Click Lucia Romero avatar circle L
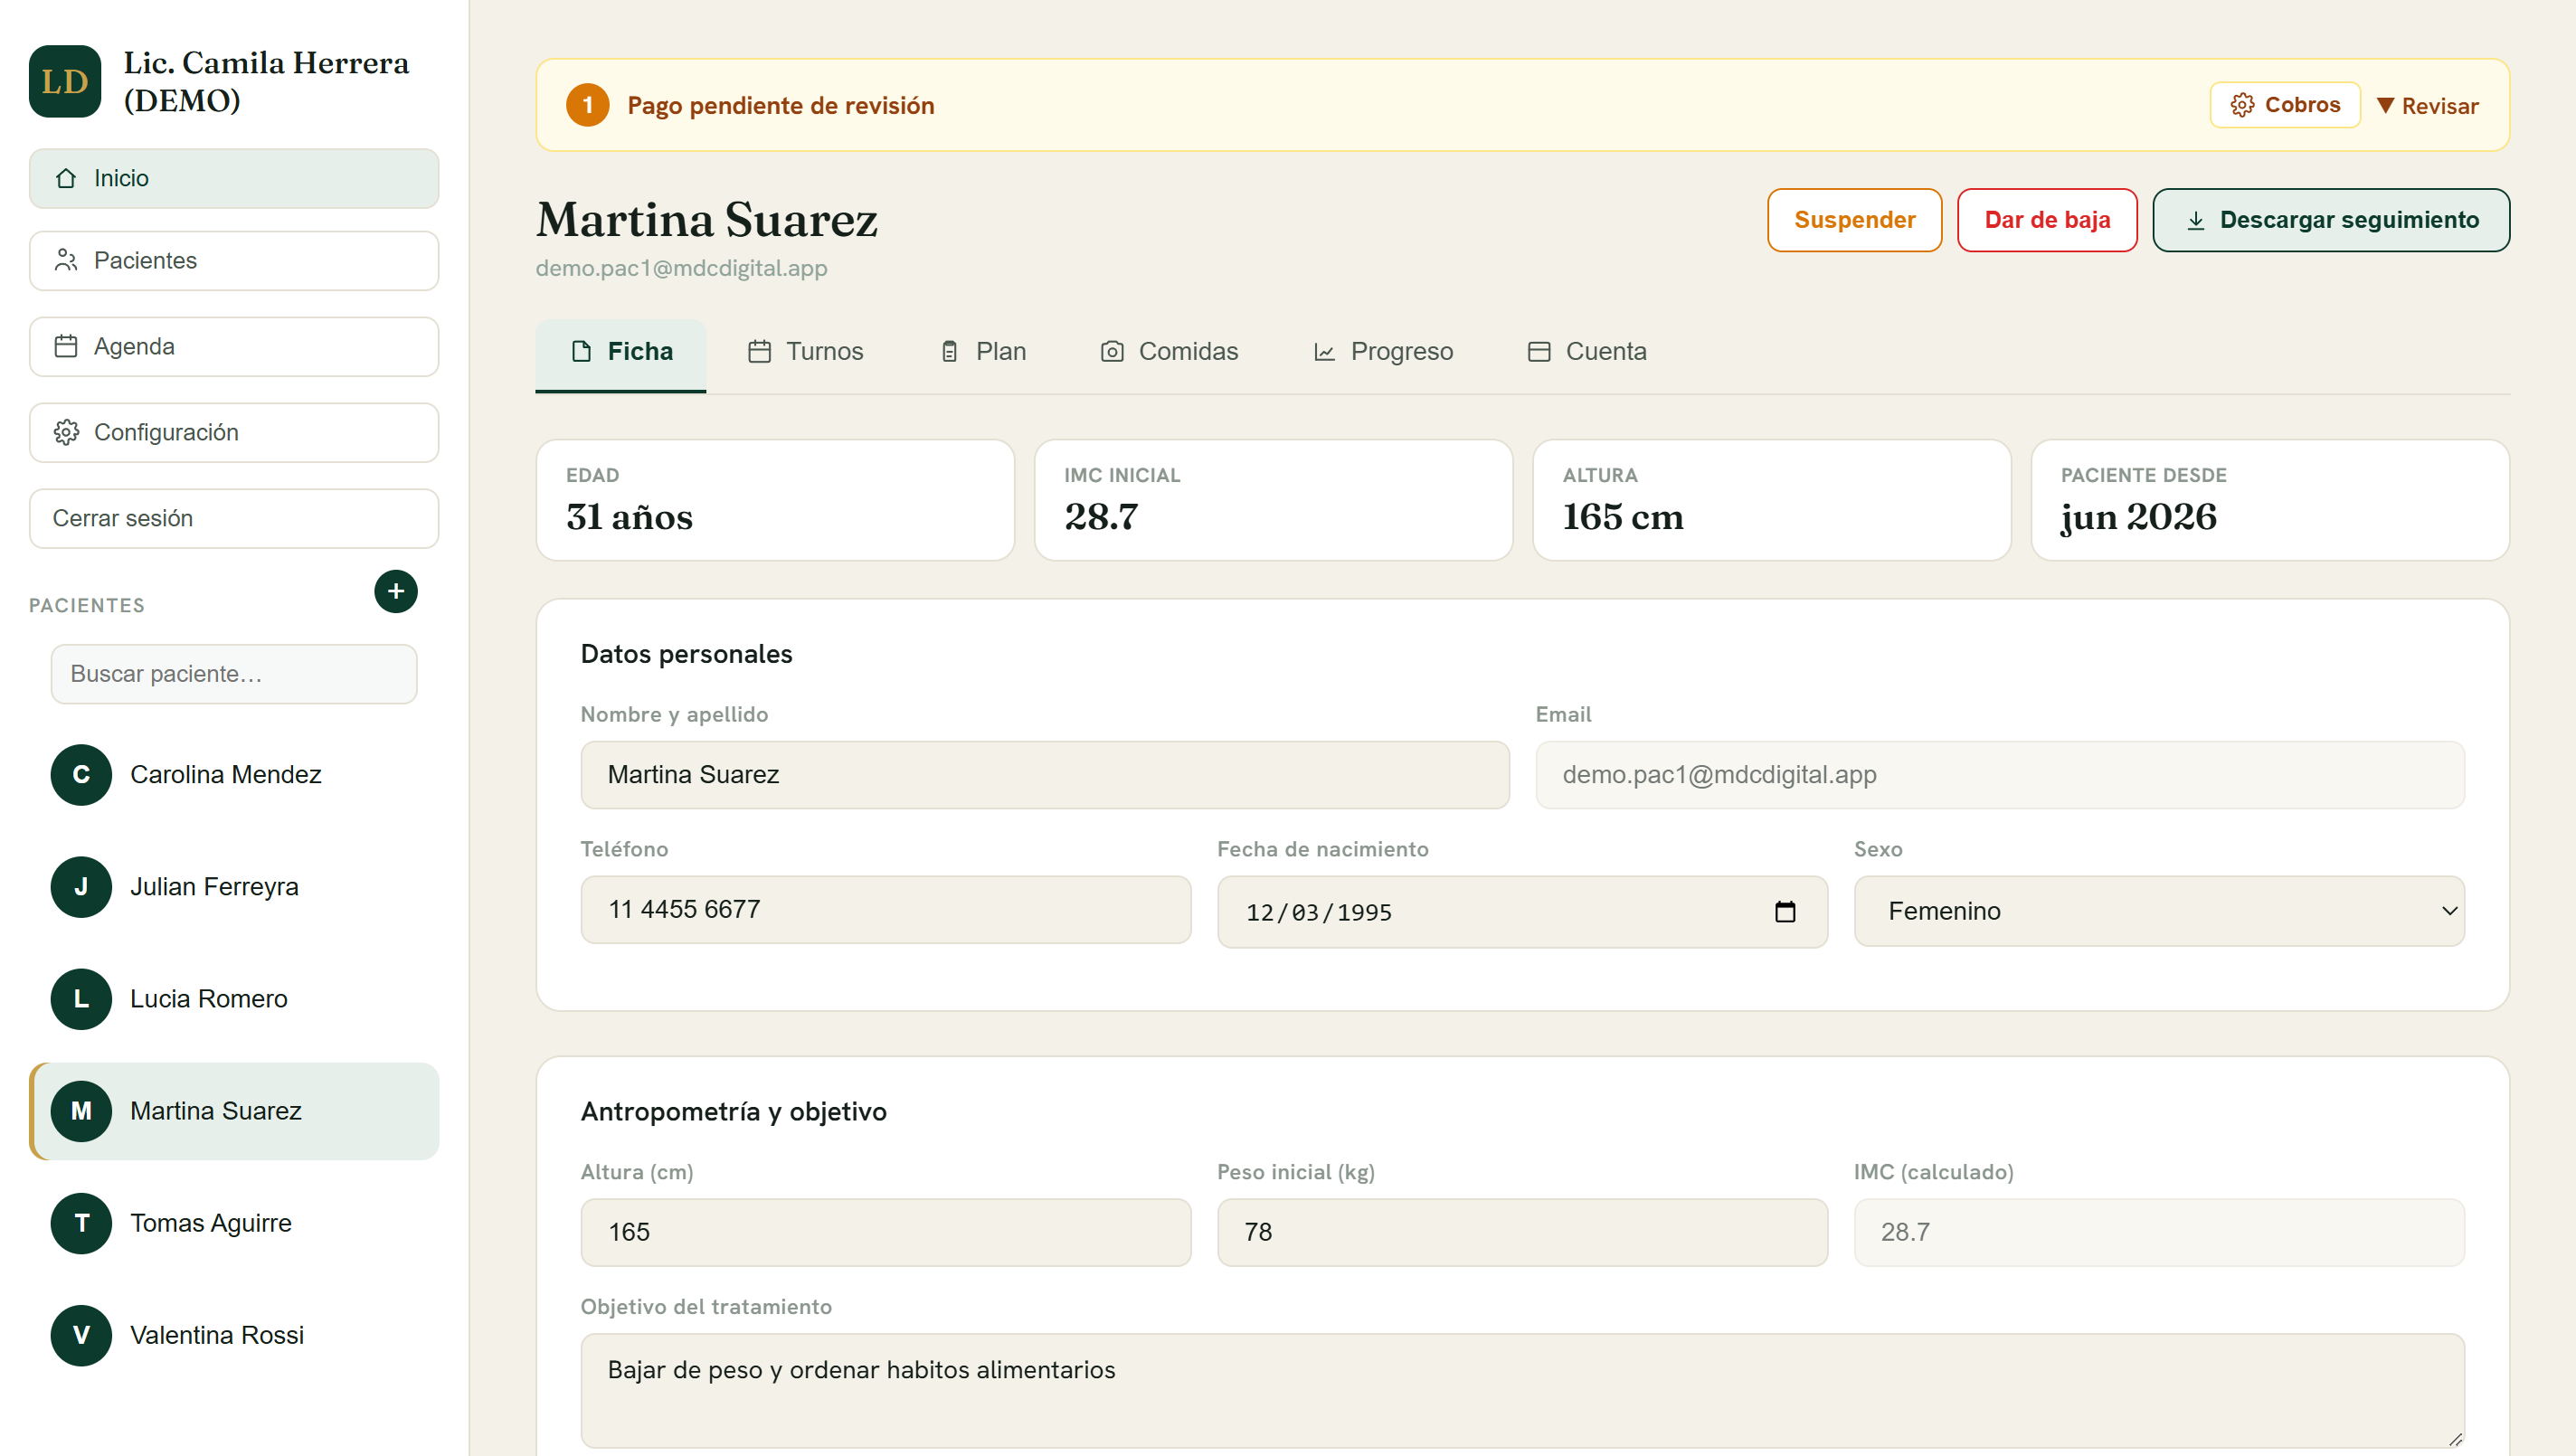 81,998
